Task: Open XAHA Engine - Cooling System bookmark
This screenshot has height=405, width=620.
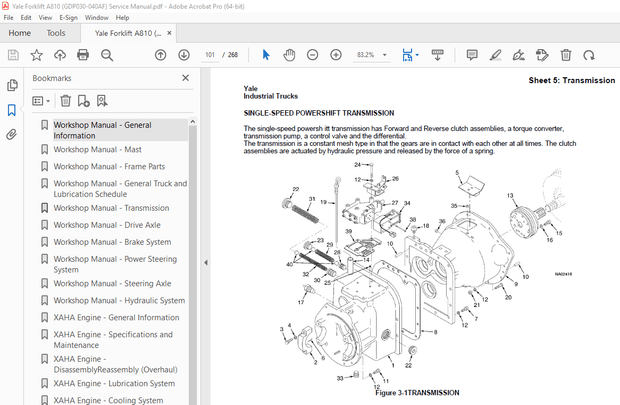Action: tap(108, 400)
